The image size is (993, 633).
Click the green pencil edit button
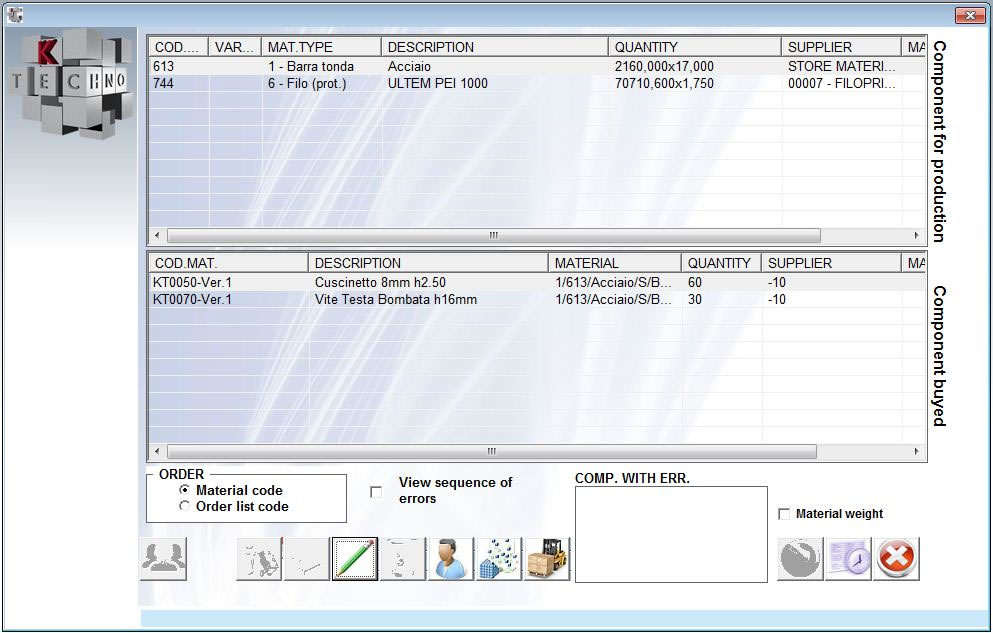[355, 559]
